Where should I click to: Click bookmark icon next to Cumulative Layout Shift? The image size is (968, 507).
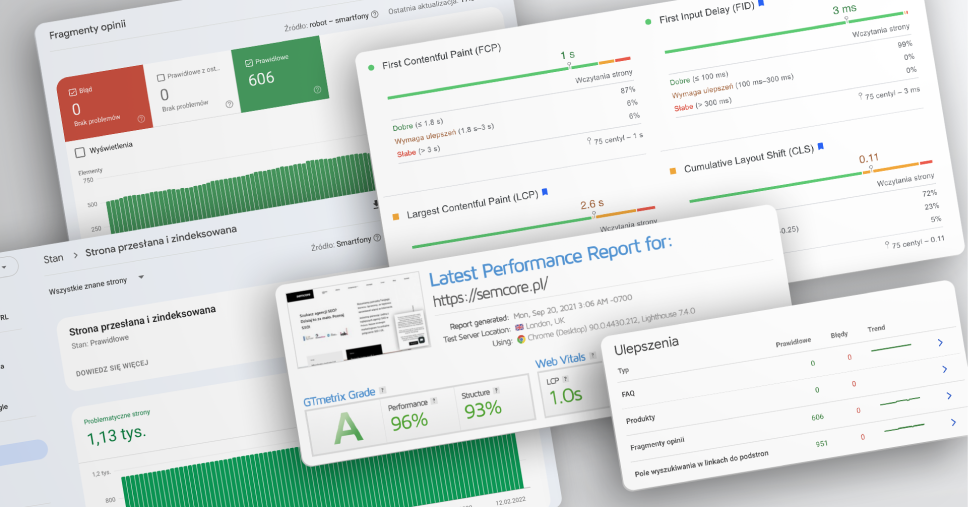[820, 146]
